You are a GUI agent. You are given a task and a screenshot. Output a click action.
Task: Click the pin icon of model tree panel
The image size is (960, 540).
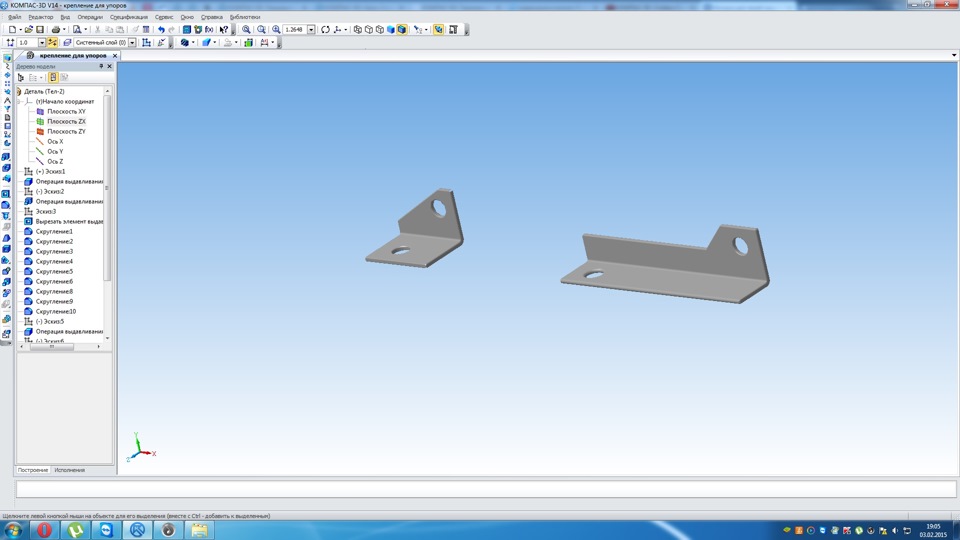pyautogui.click(x=102, y=66)
